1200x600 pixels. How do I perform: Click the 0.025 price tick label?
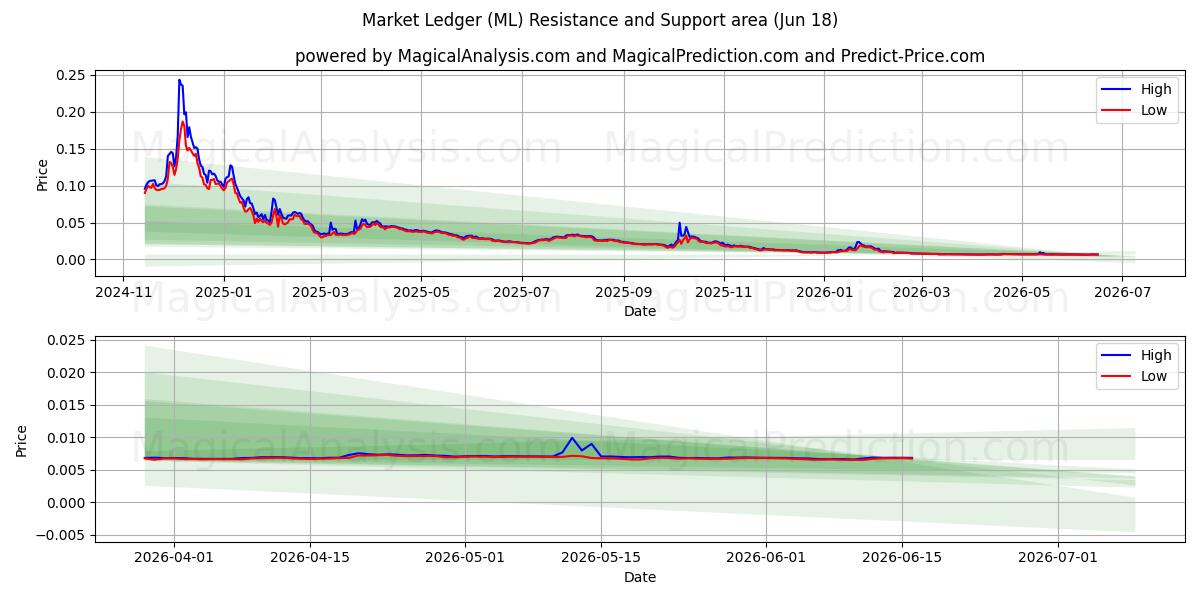(66, 341)
